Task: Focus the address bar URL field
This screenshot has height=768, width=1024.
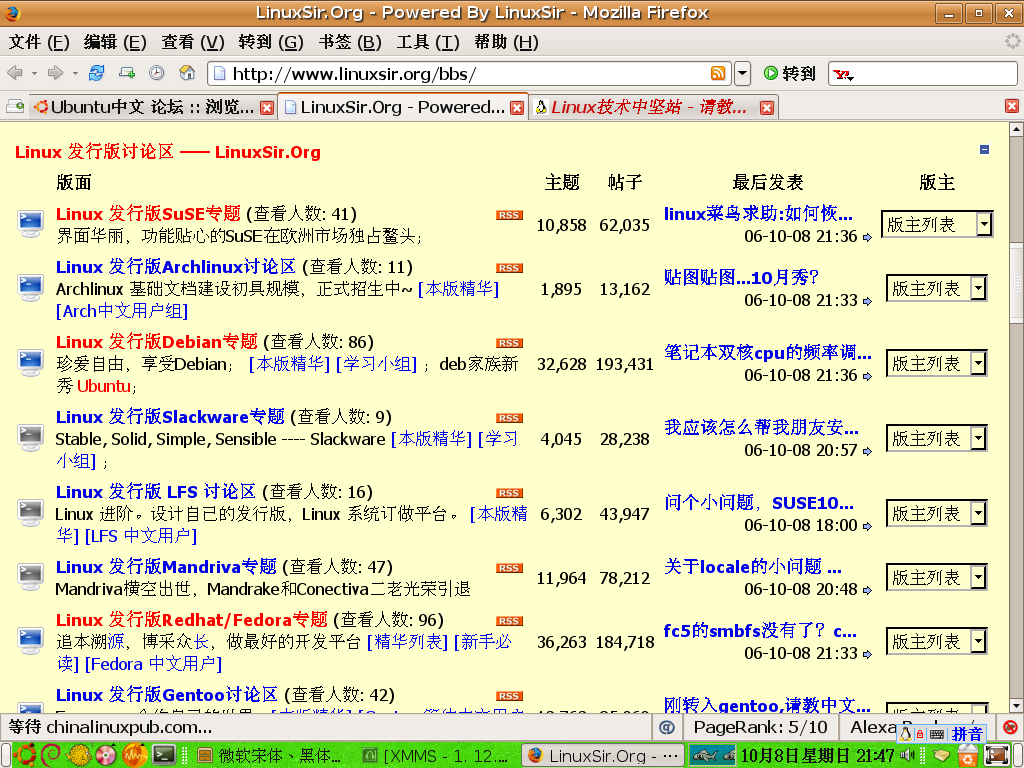Action: 467,74
